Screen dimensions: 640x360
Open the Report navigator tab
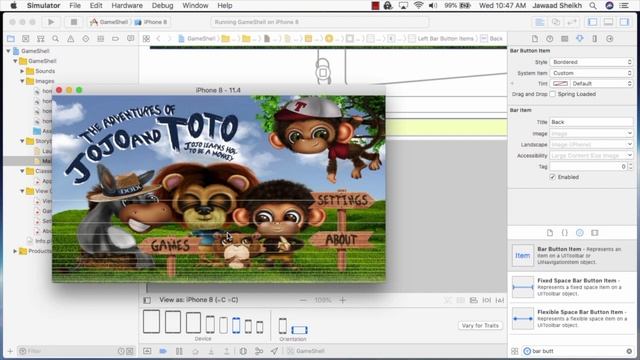[x=131, y=39]
